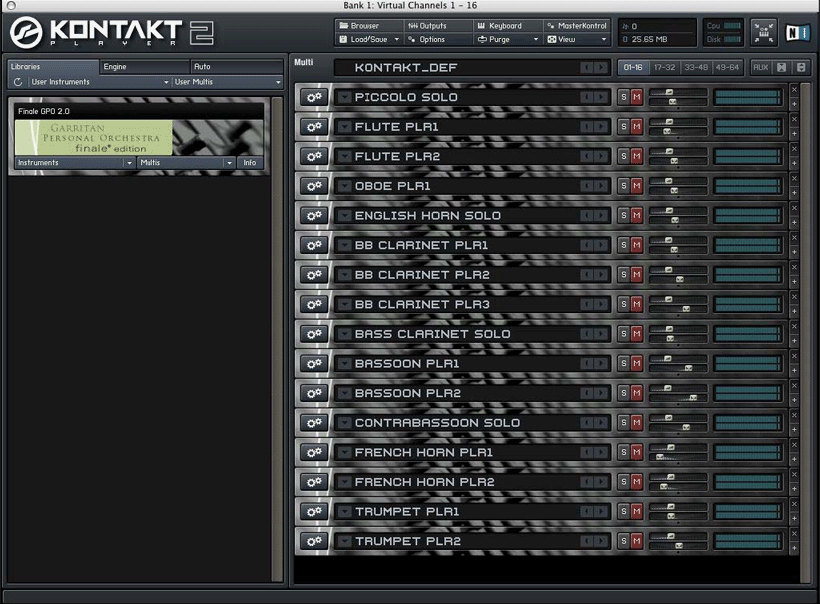820x604 pixels.
Task: Open the User Multis dropdown
Action: (227, 82)
